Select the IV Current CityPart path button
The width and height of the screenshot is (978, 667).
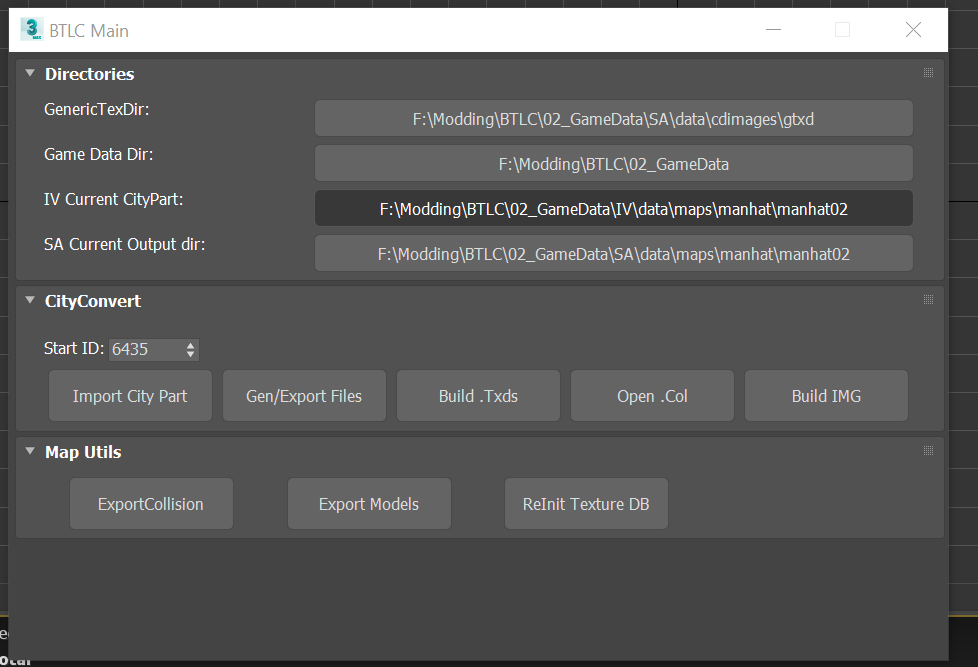click(x=613, y=208)
